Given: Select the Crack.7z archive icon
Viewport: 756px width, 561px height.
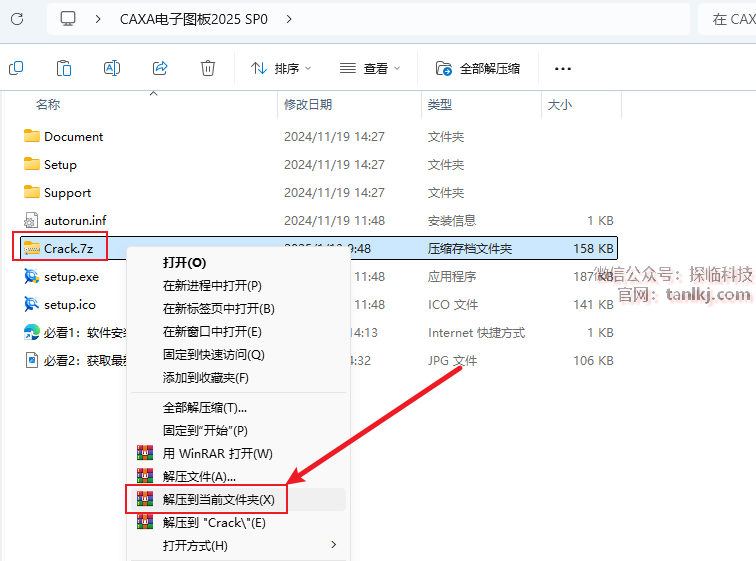Looking at the screenshot, I should pos(32,248).
